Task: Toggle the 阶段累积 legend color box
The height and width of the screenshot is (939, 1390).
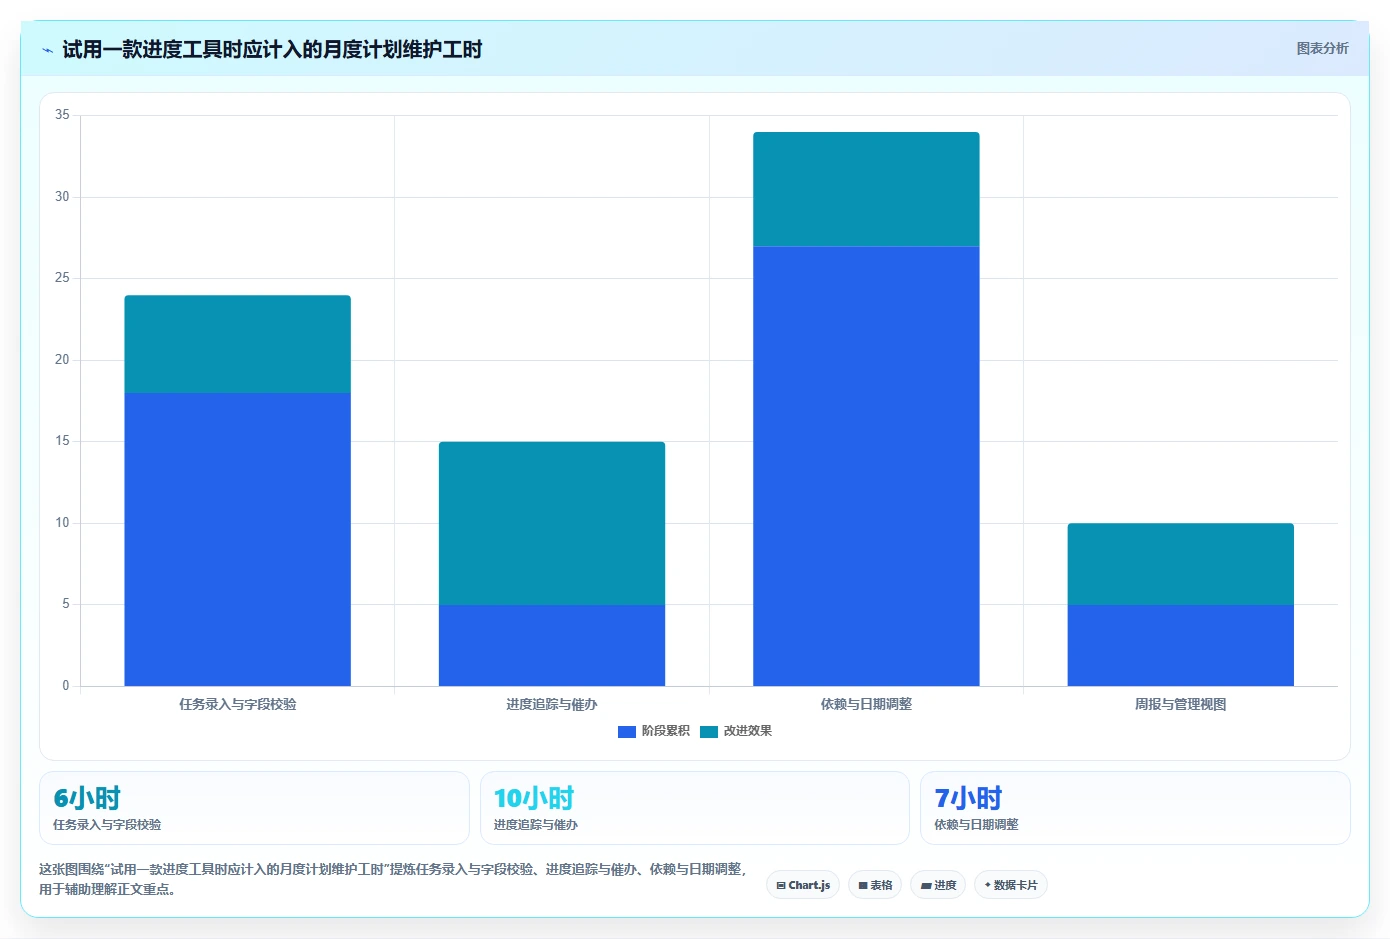Action: [x=627, y=732]
